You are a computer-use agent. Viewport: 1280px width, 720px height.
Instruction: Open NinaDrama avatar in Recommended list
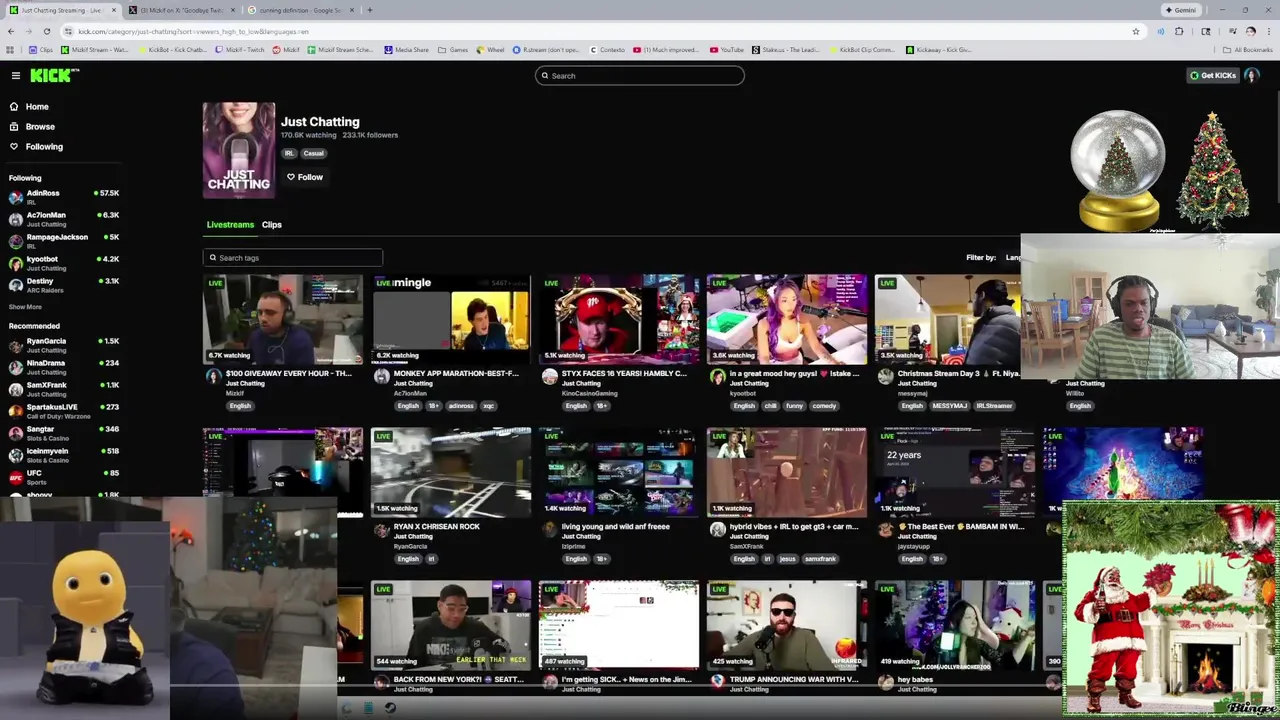click(16, 367)
